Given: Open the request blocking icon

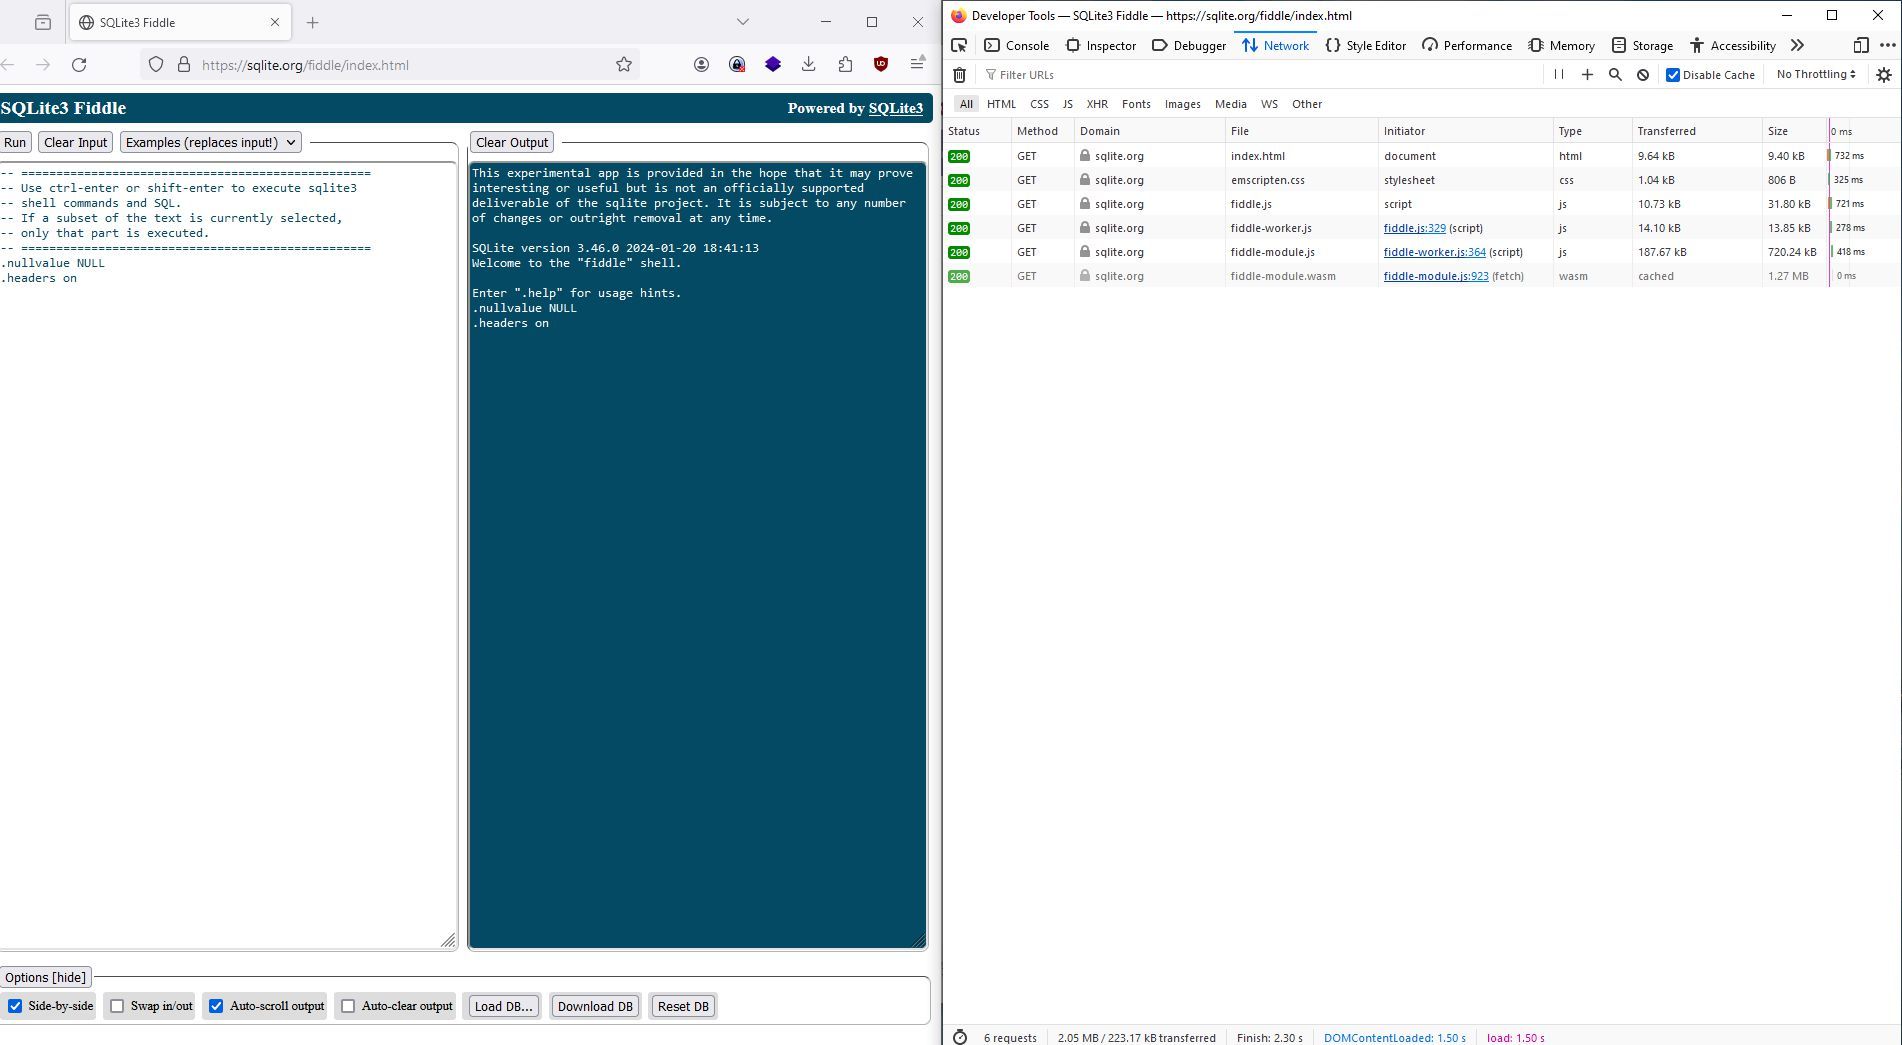Looking at the screenshot, I should 1643,75.
